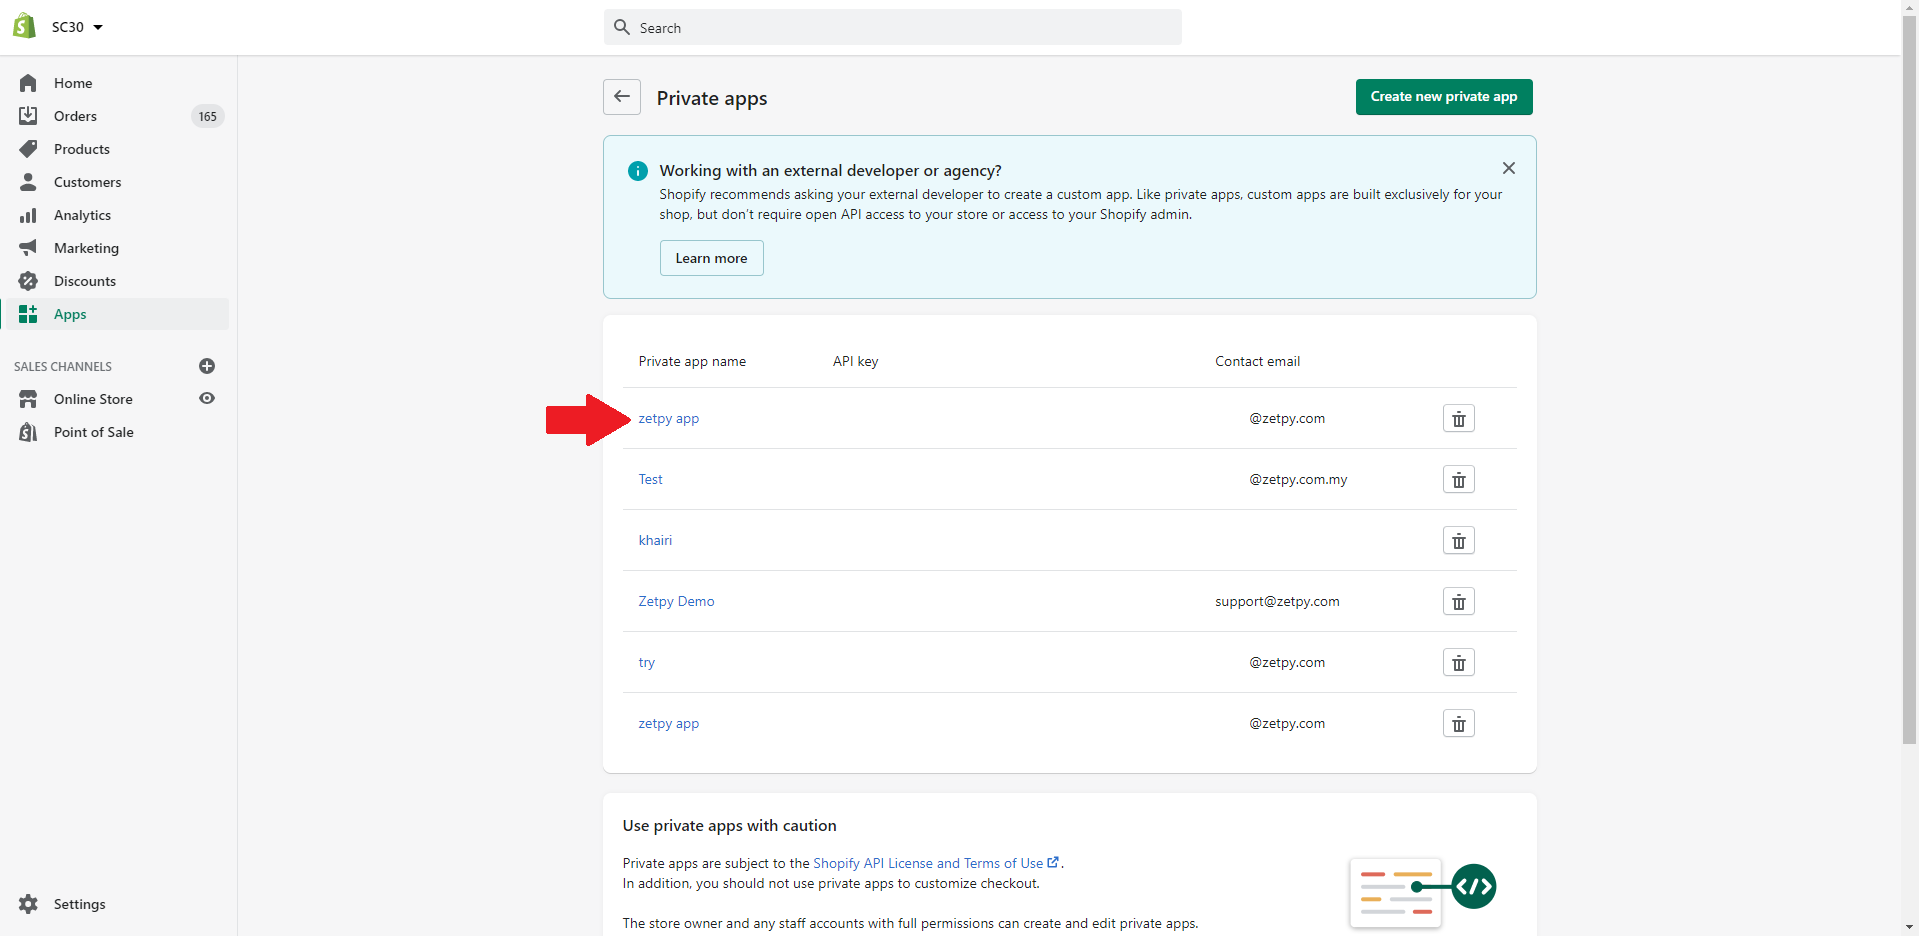Click the back arrow beside Private apps
Viewport: 1920px width, 936px height.
click(622, 97)
